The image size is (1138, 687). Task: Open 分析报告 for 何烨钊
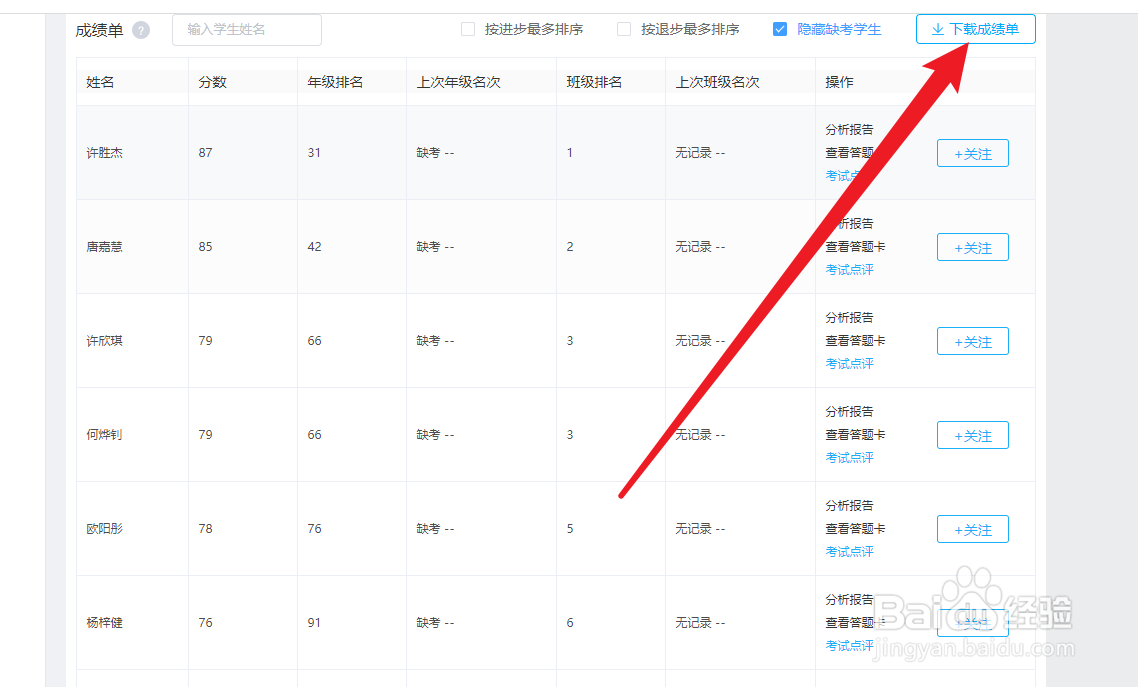pyautogui.click(x=849, y=411)
